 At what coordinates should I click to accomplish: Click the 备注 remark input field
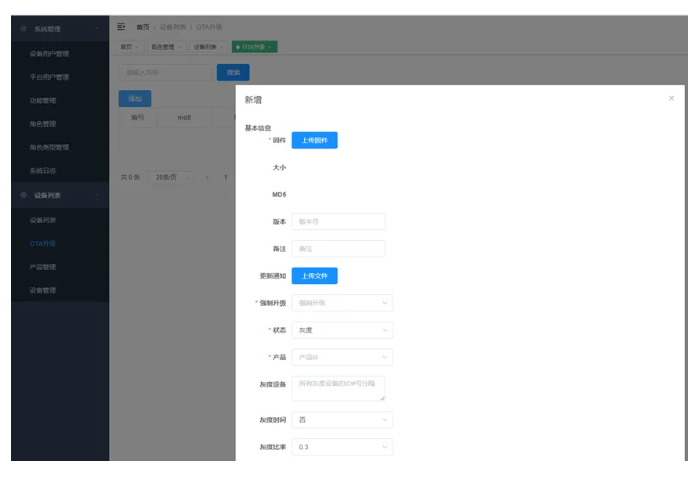tap(338, 248)
